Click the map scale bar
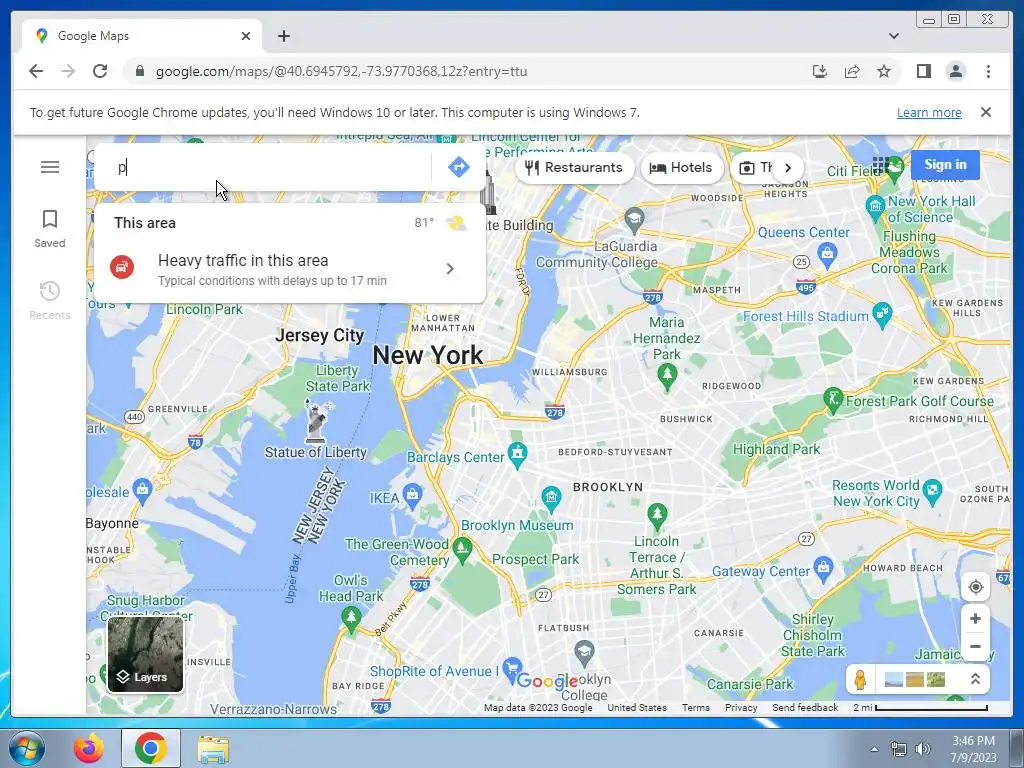This screenshot has width=1024, height=768. pos(921,707)
